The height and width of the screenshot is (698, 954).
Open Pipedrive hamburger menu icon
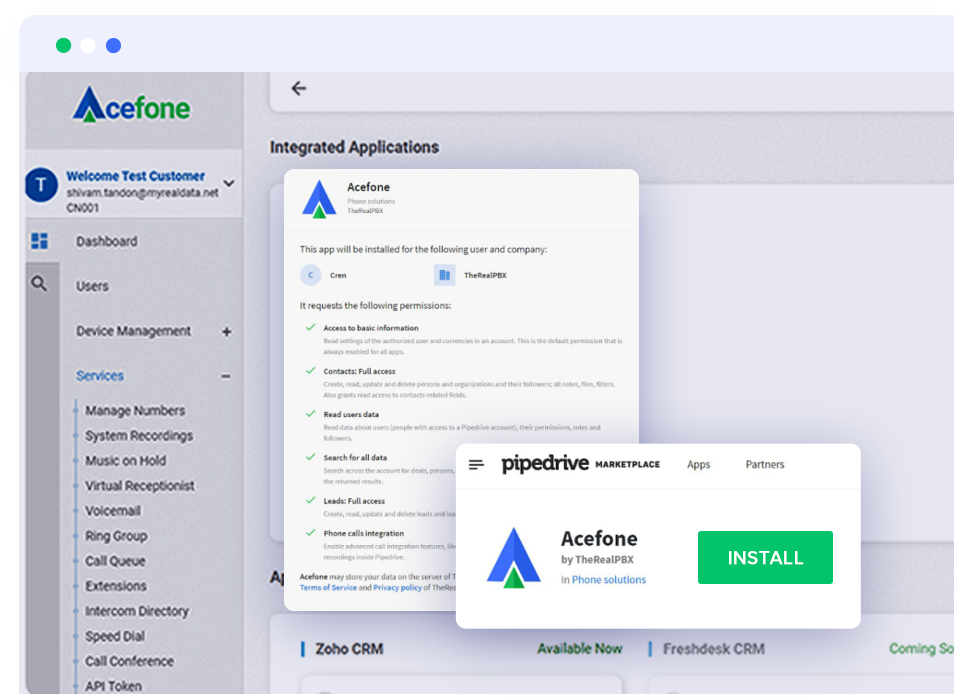[x=476, y=465]
